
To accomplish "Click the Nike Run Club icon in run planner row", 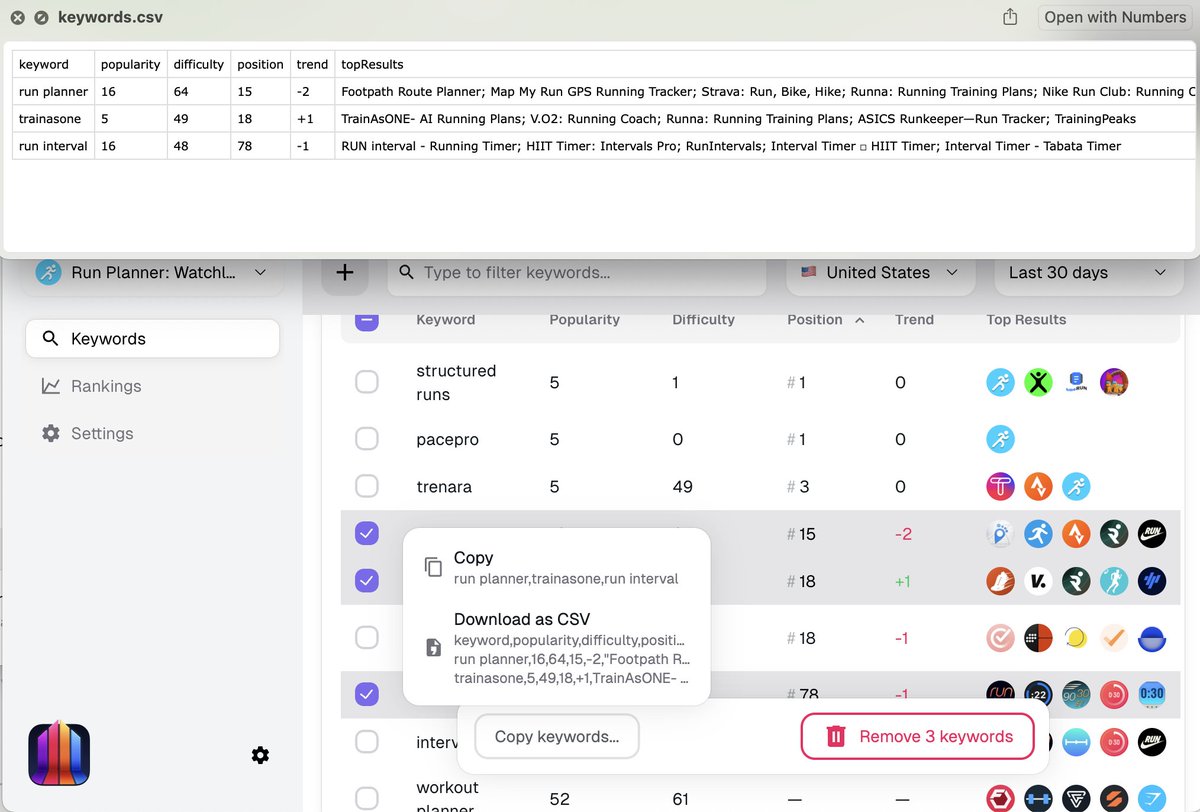I will click(1152, 534).
